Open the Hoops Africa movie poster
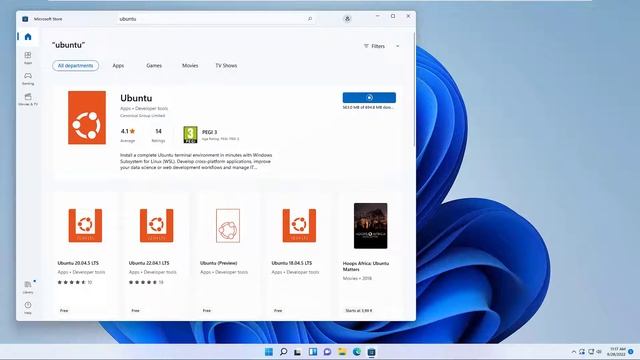The image size is (640, 360). [371, 226]
